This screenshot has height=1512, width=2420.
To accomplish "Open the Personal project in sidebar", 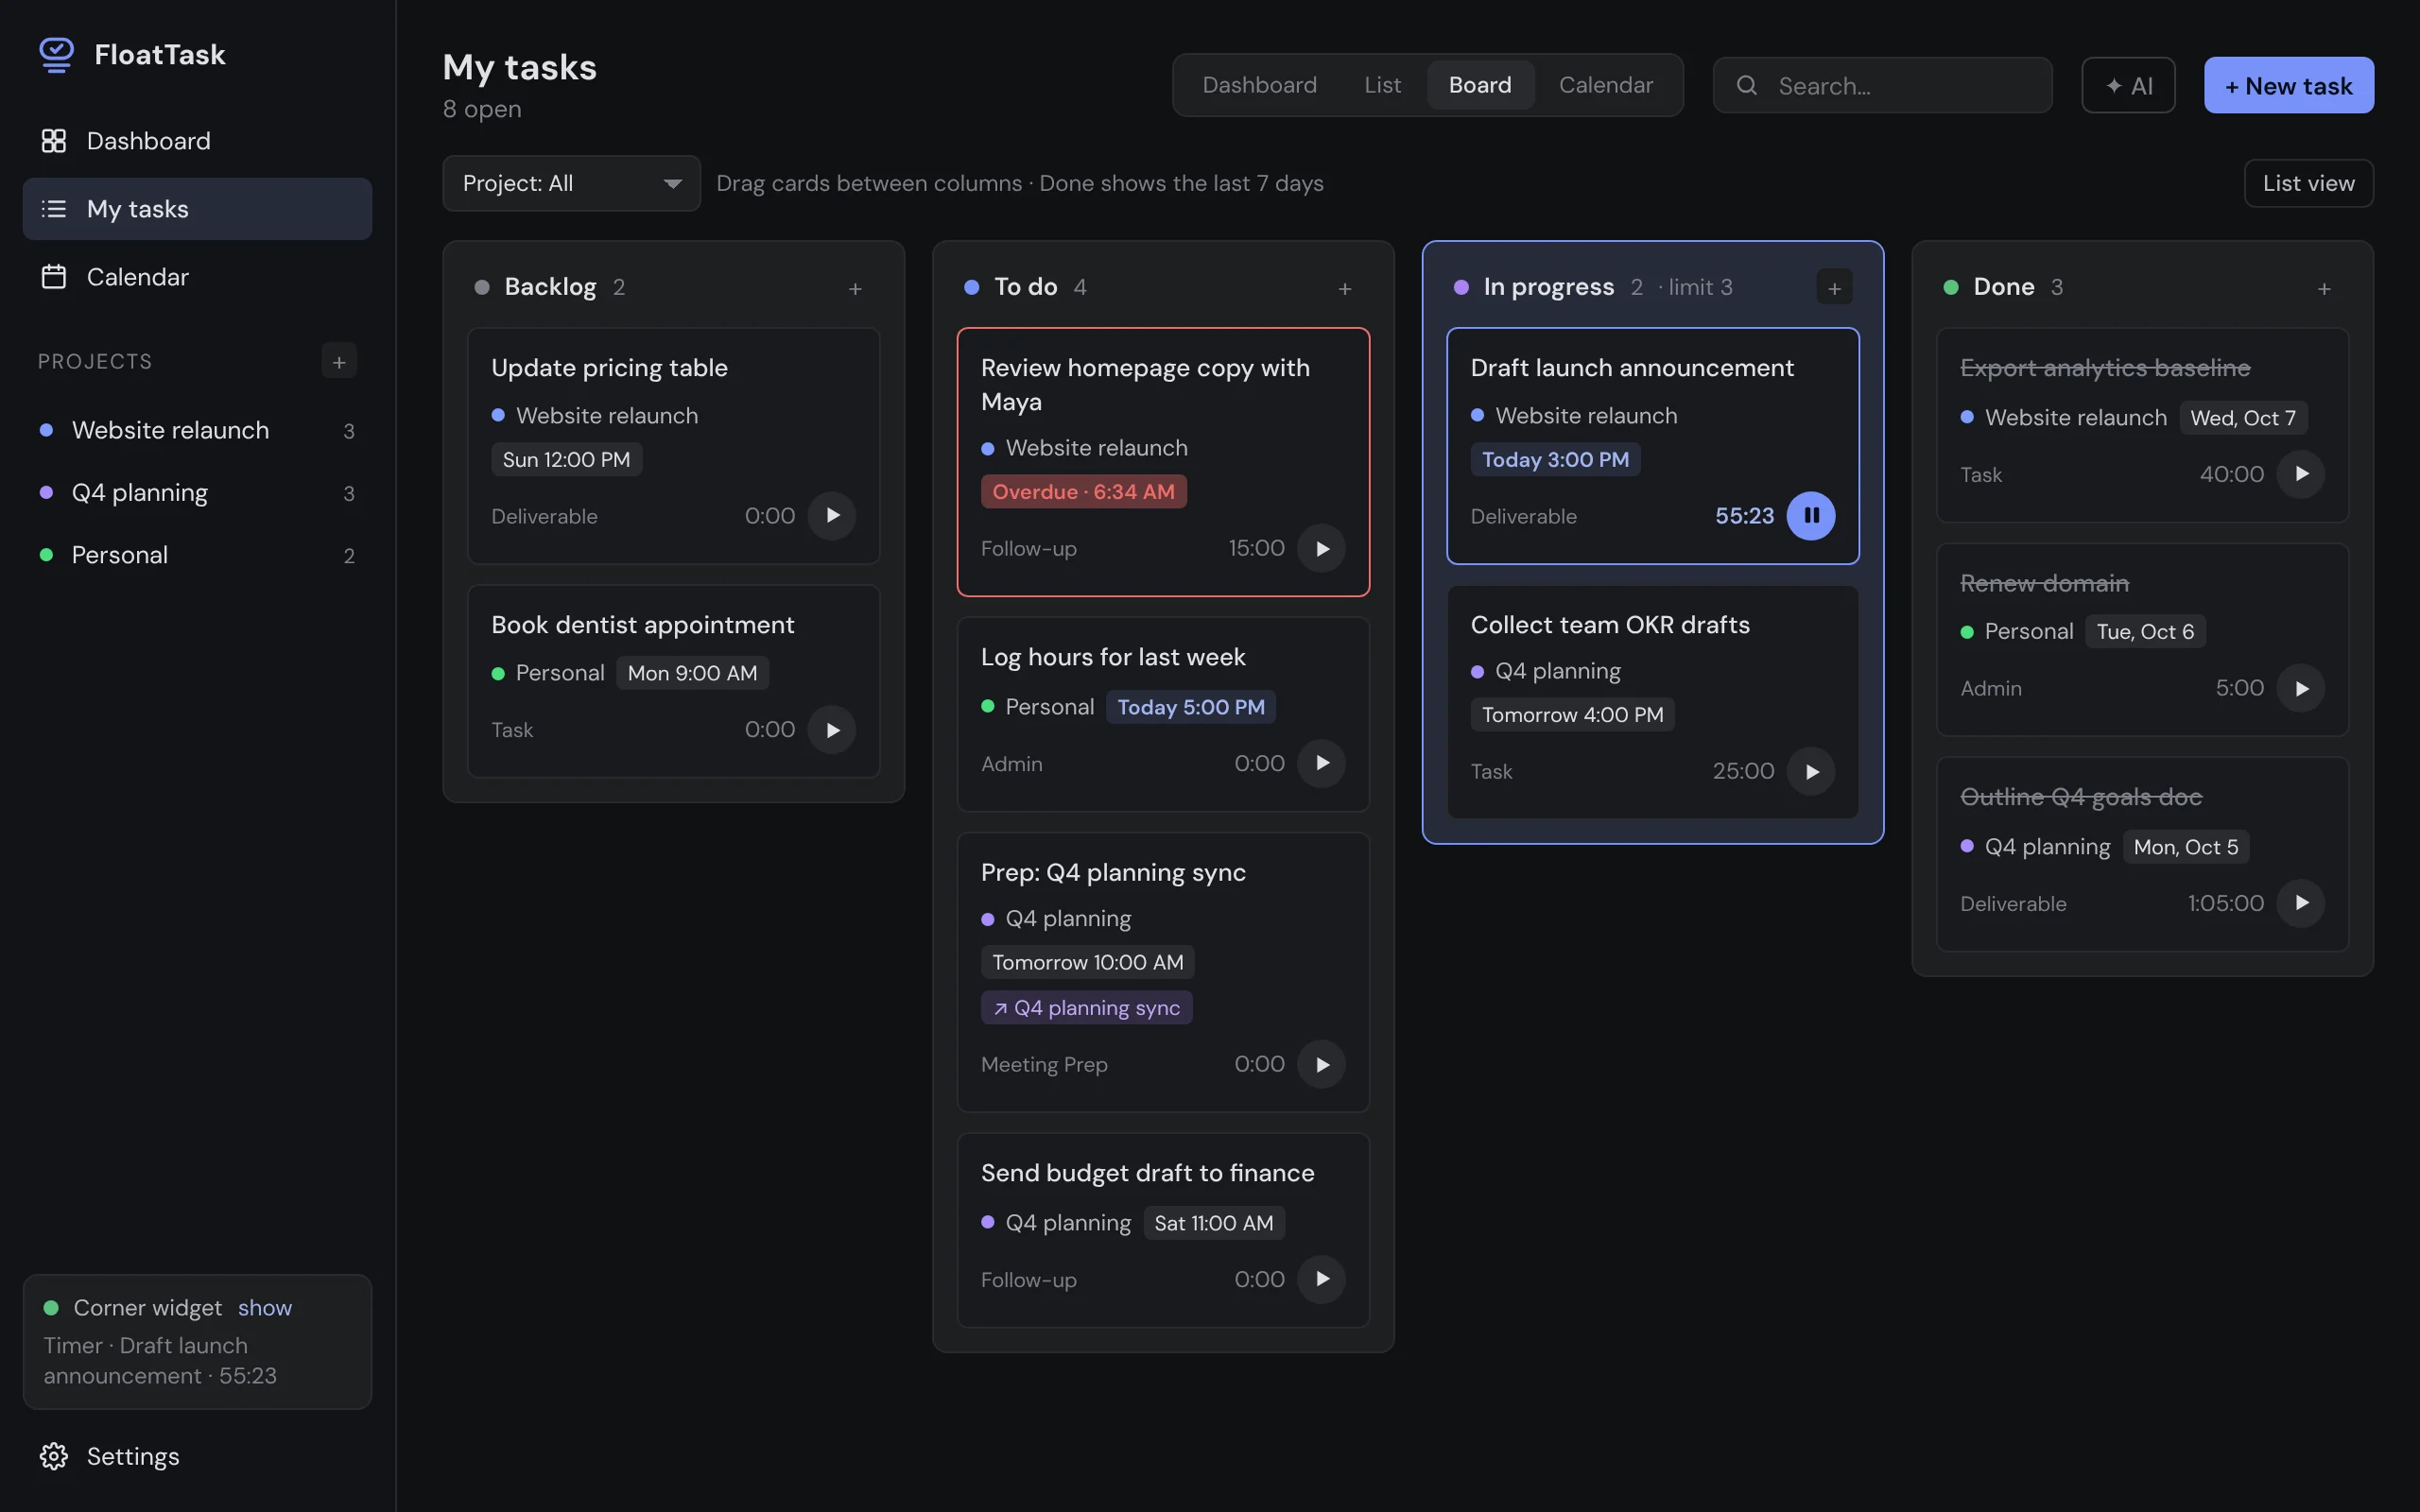I will click(197, 555).
